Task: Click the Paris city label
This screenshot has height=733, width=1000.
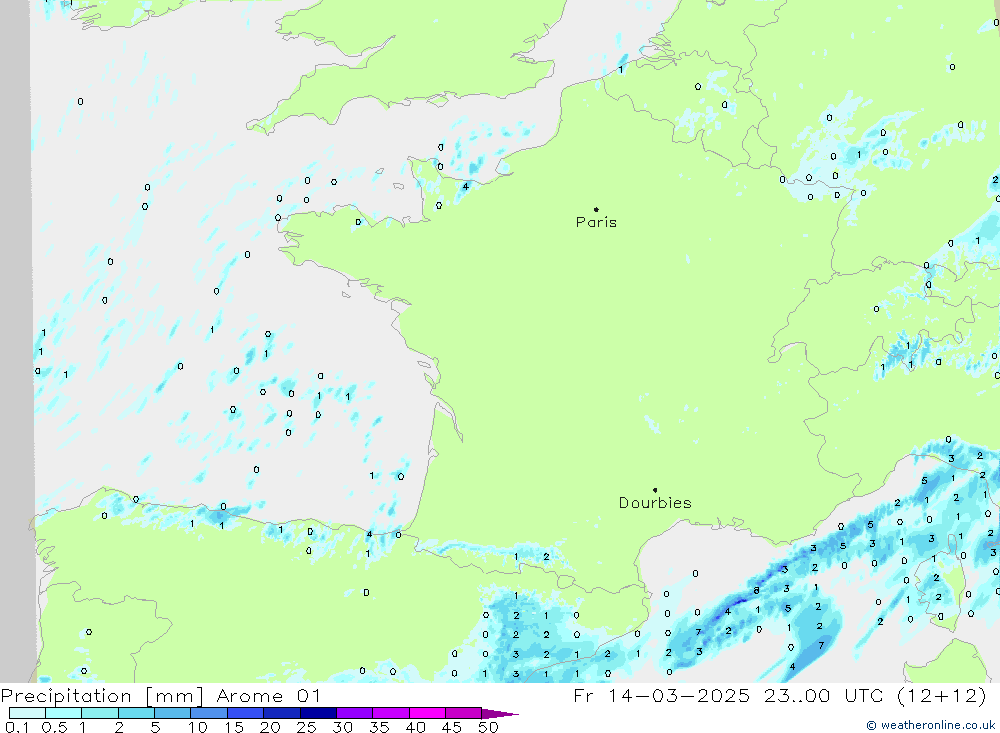Action: pos(596,222)
